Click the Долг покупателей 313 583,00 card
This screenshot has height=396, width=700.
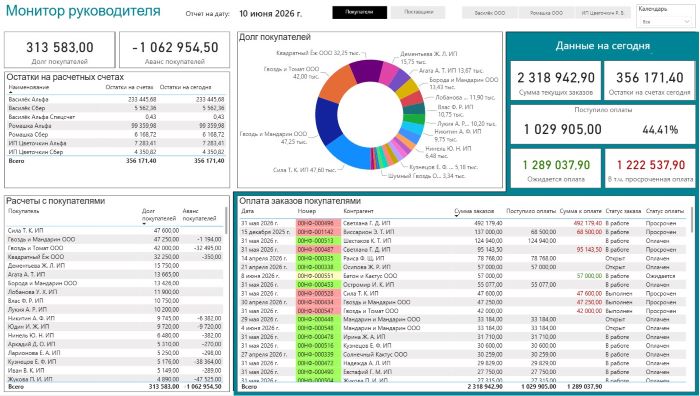59,50
